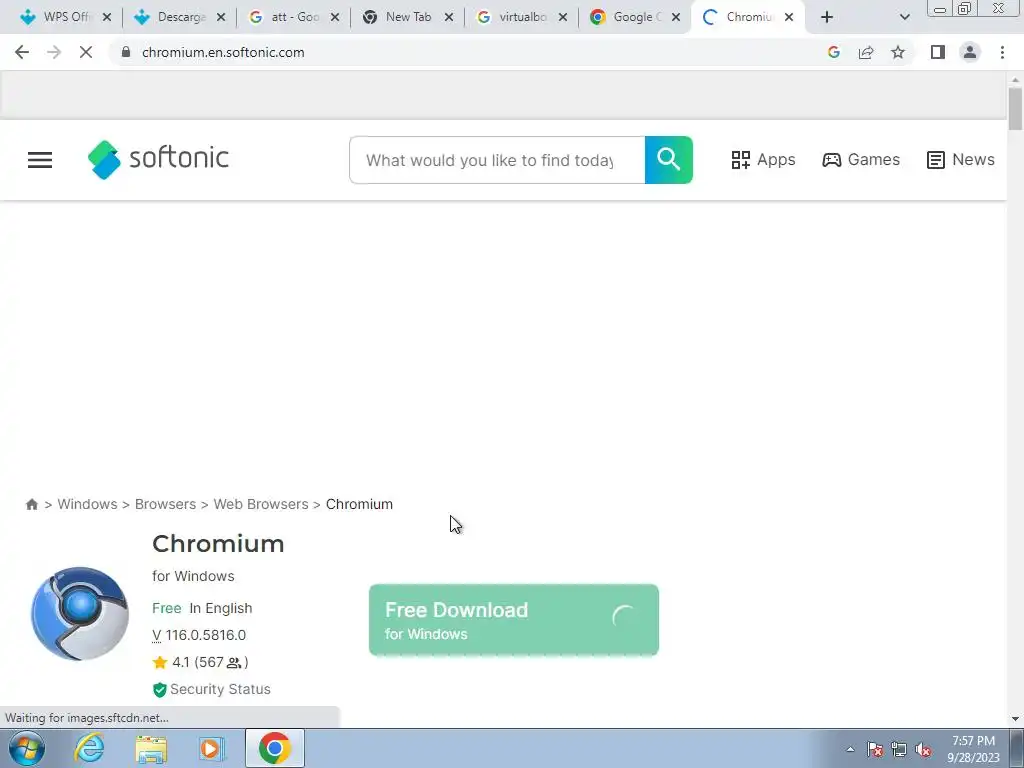Click the breadcrumb home icon

pos(31,504)
